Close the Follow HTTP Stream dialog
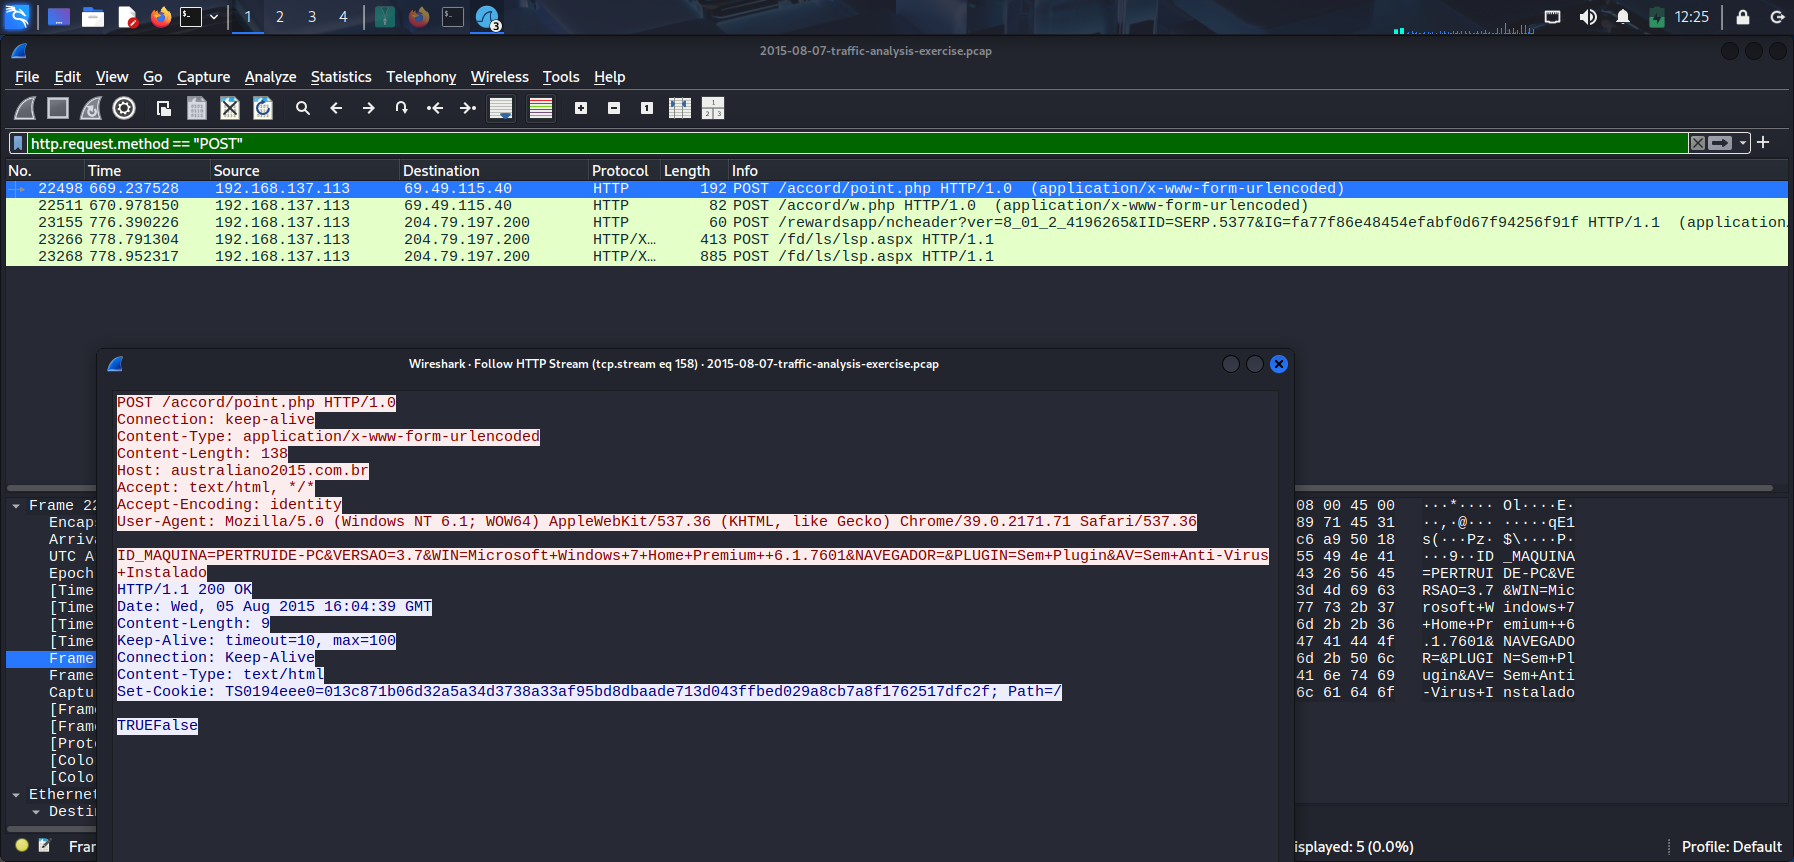1794x862 pixels. click(1279, 364)
